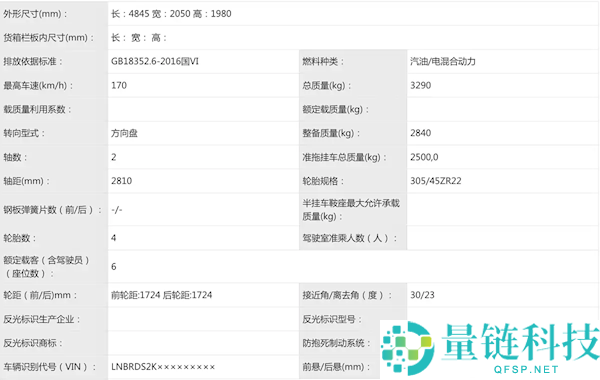Image resolution: width=600 pixels, height=380 pixels.
Task: Click the 载质量利用系数 label
Action: 37,109
